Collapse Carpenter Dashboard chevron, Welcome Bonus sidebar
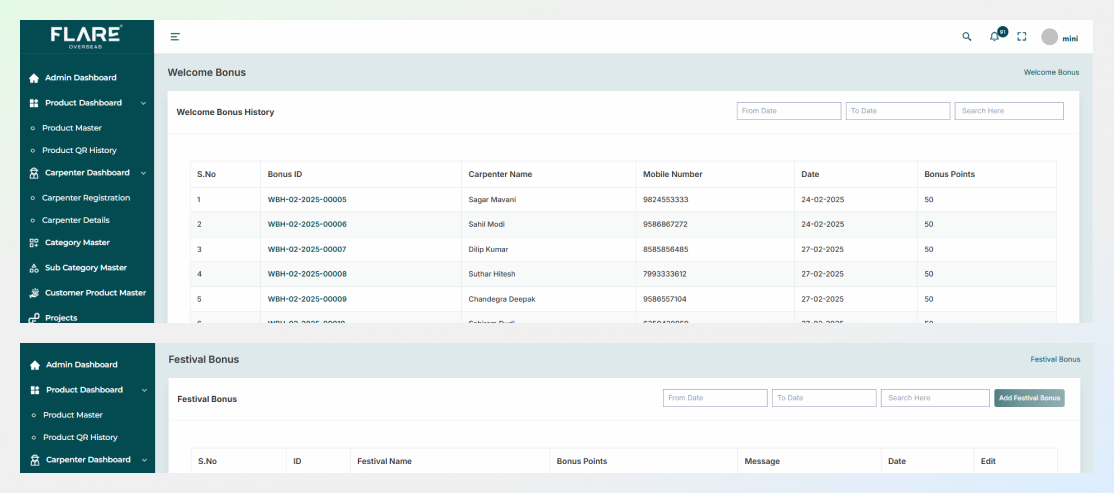Image resolution: width=1114 pixels, height=493 pixels. (x=144, y=173)
